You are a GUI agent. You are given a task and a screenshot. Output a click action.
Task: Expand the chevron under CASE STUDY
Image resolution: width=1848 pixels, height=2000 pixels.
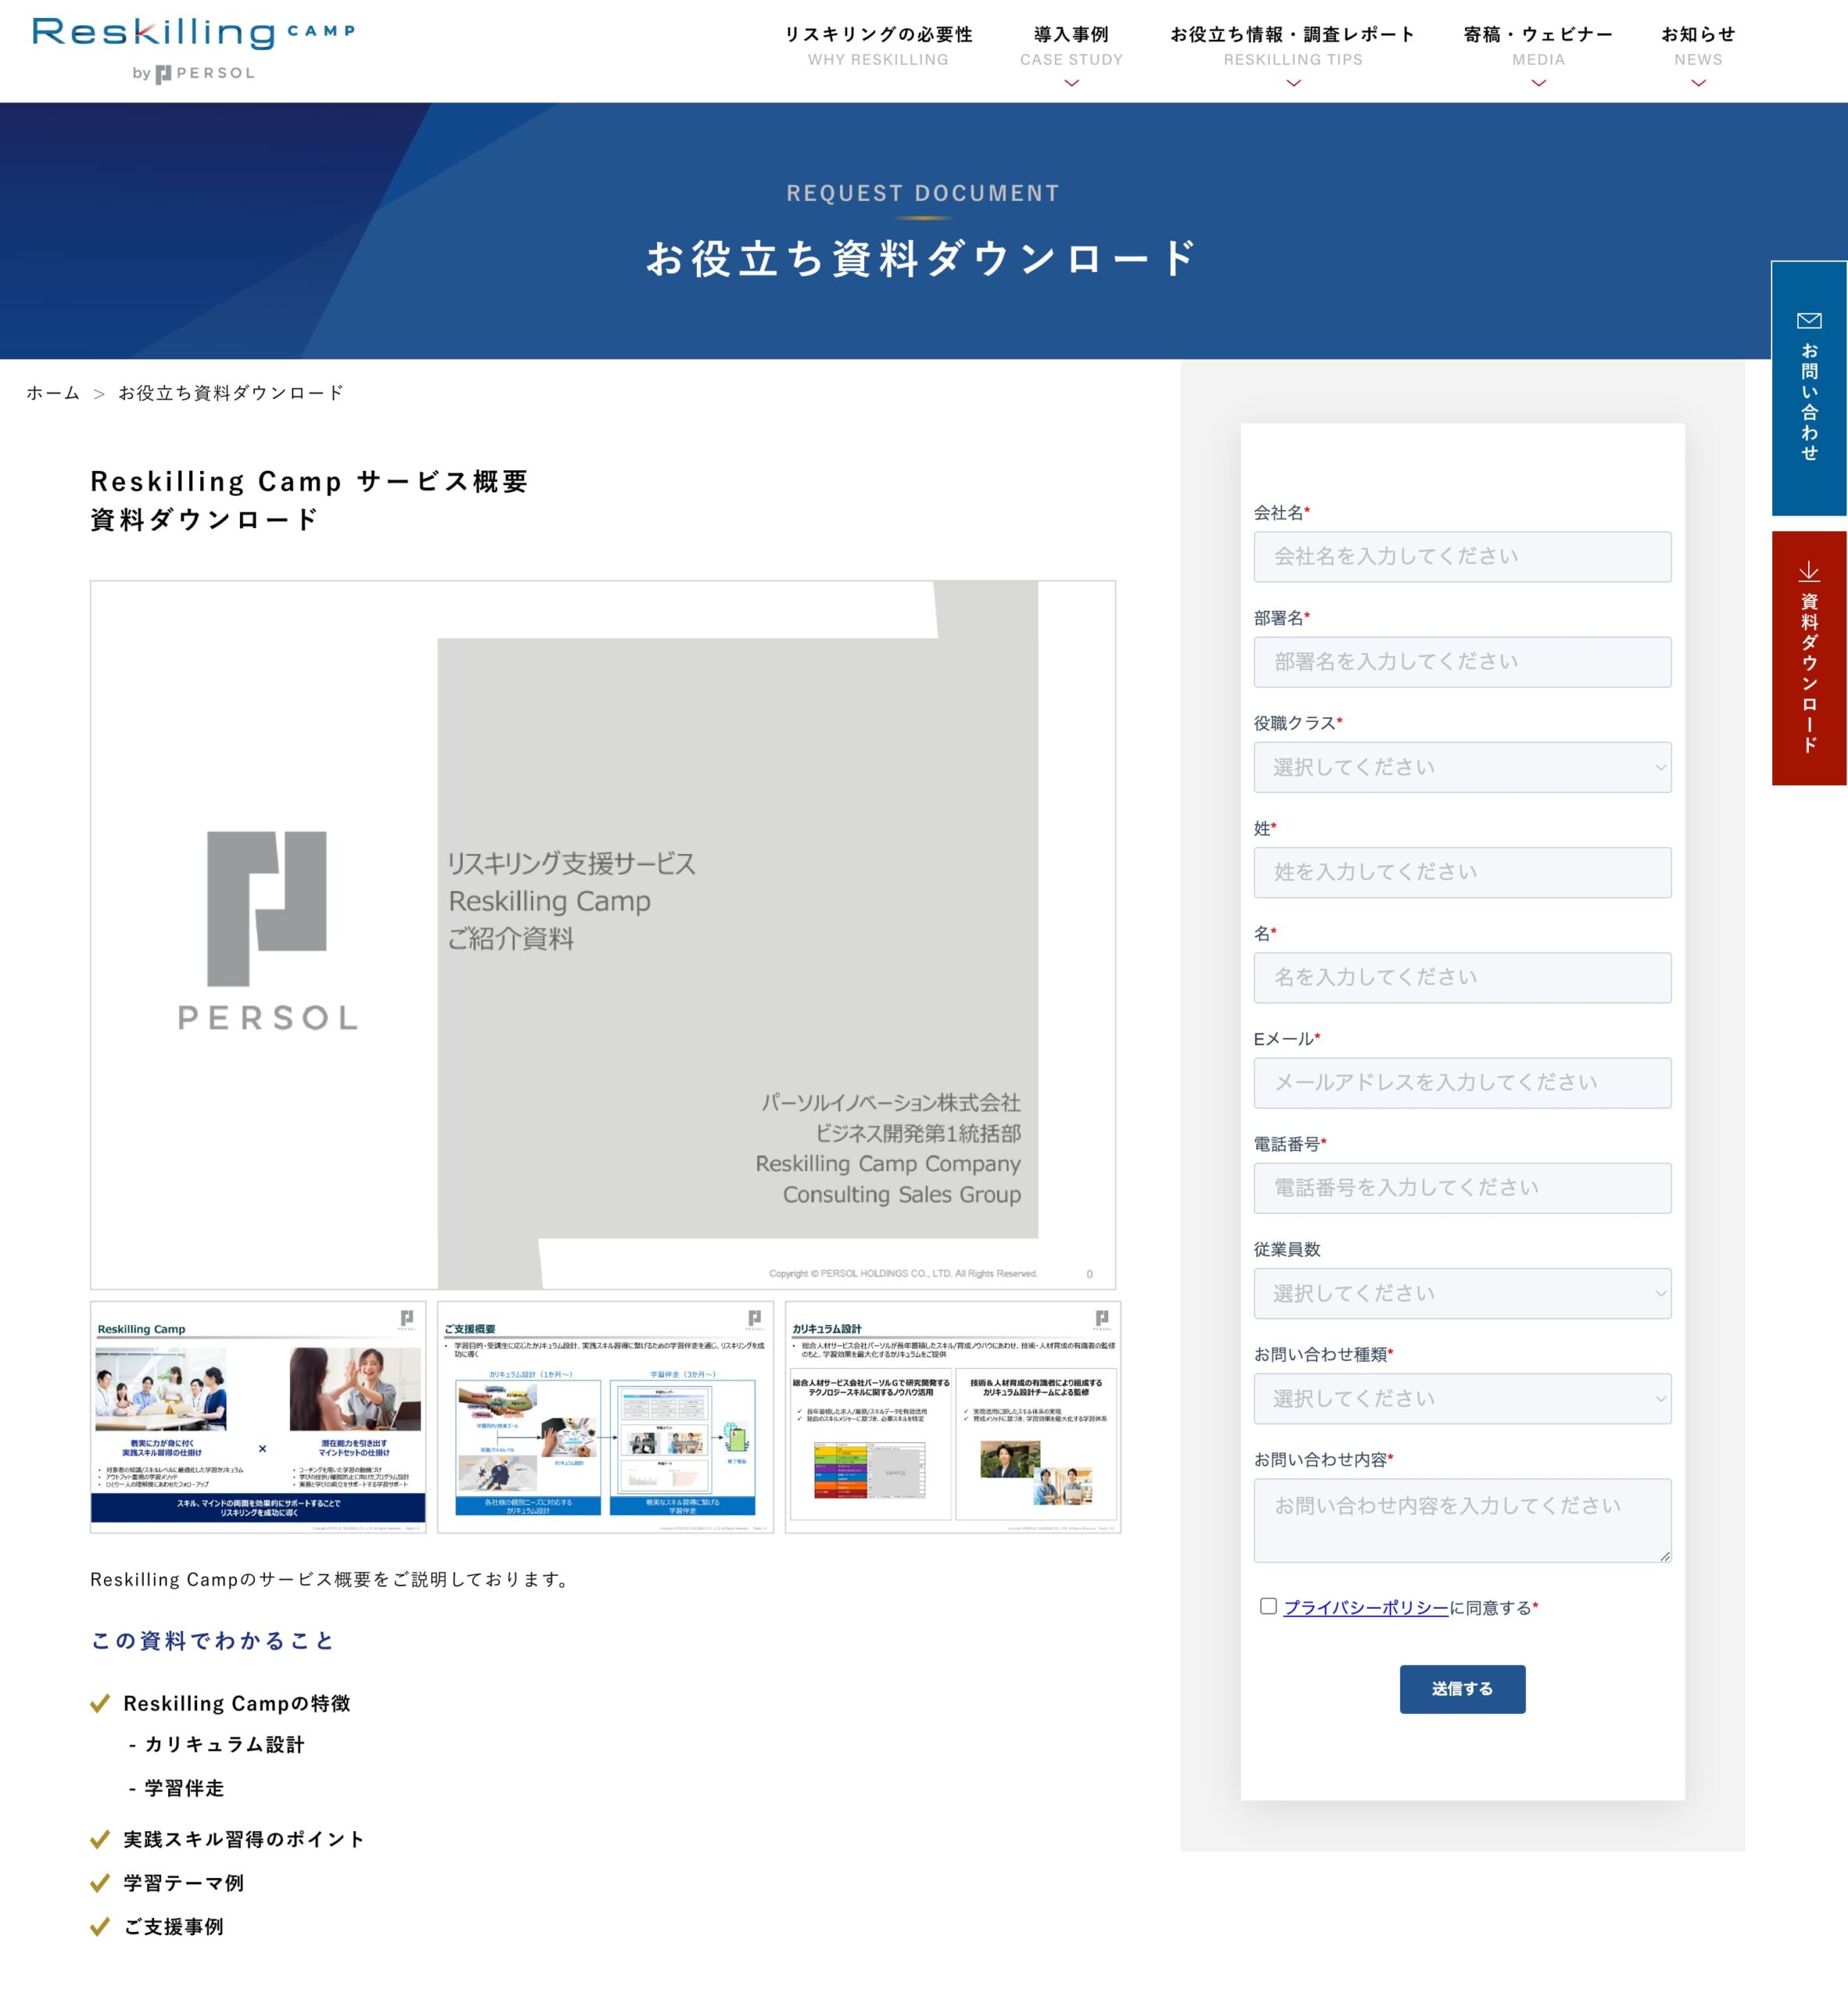tap(1071, 83)
